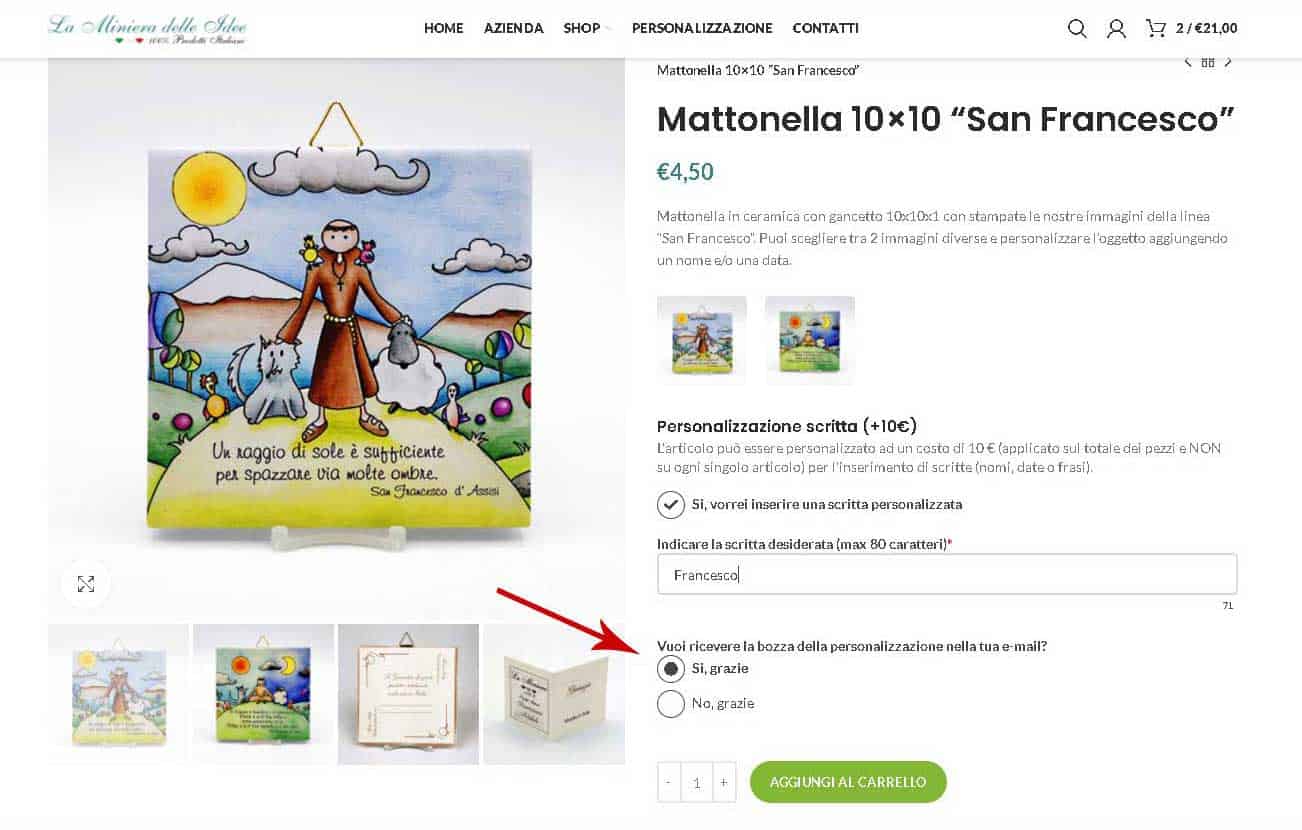Open the shop grid icon
Image resolution: width=1302 pixels, height=830 pixels.
click(1208, 62)
